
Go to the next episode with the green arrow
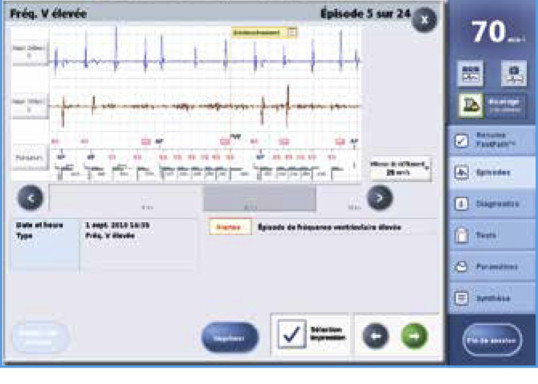point(414,336)
